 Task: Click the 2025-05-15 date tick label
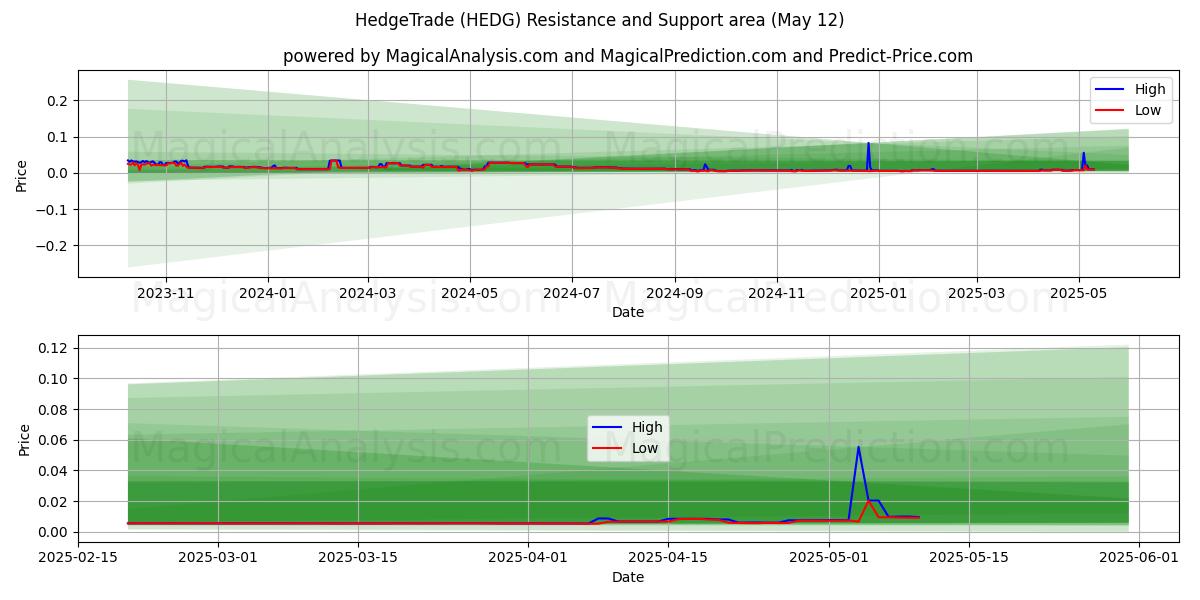pyautogui.click(x=969, y=558)
